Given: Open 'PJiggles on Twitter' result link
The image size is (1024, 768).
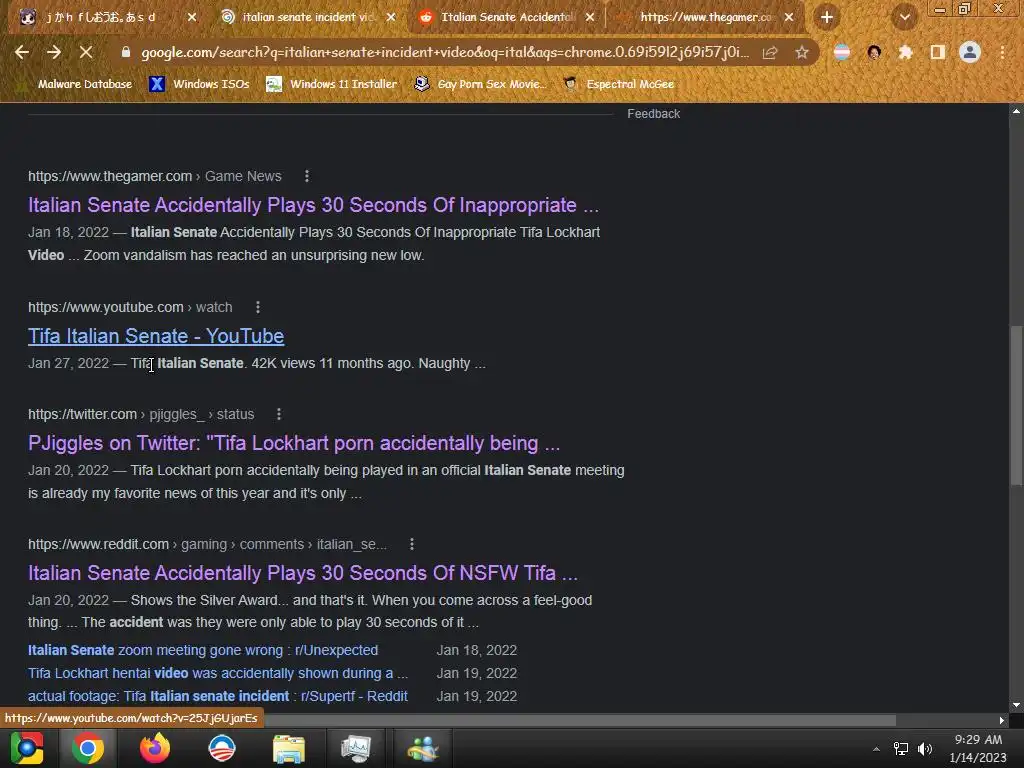Looking at the screenshot, I should pos(294,443).
